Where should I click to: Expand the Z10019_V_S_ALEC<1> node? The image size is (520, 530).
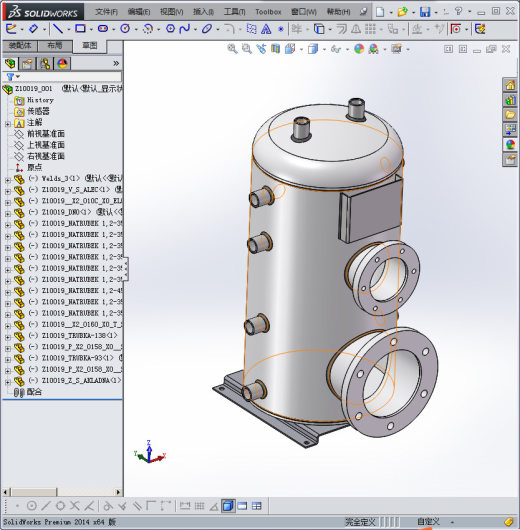[8, 192]
